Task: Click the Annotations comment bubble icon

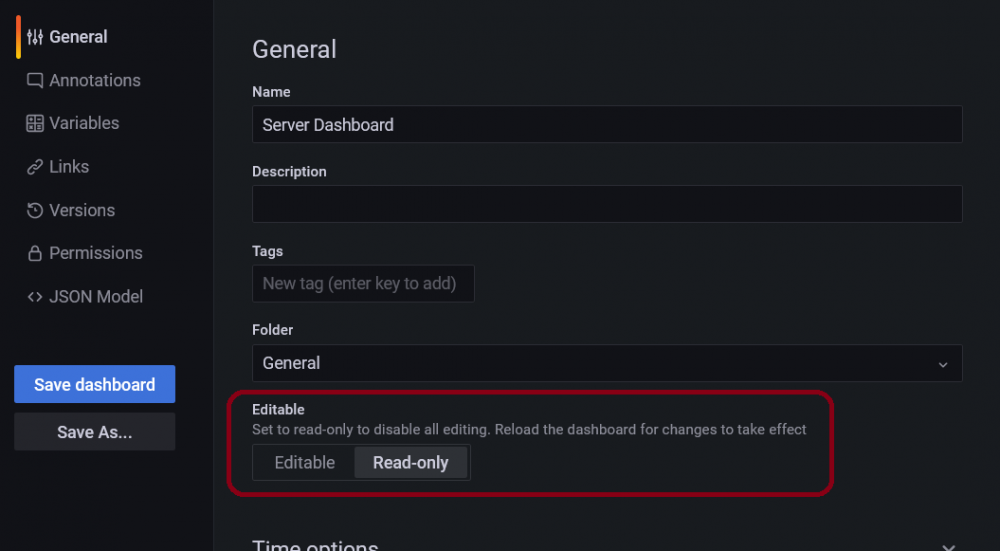Action: click(x=35, y=80)
